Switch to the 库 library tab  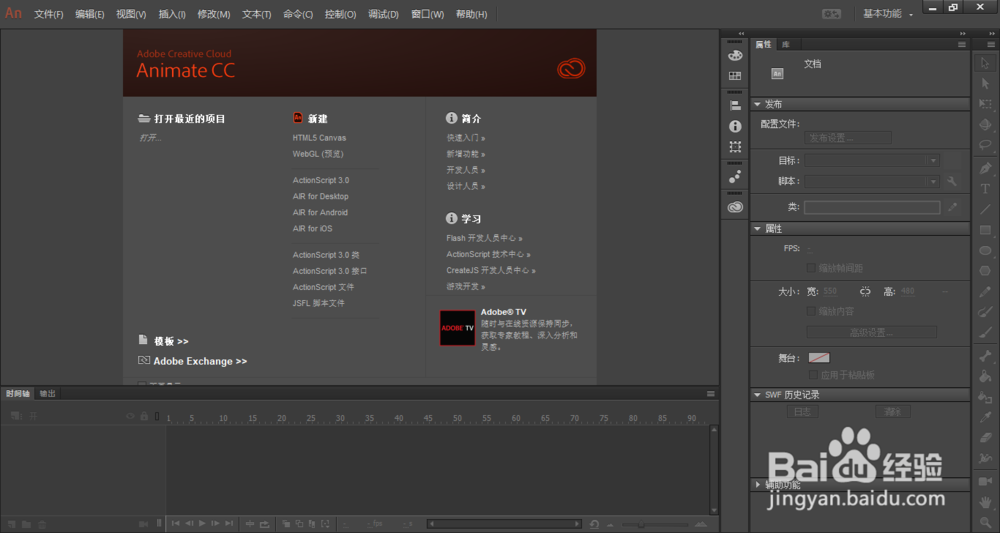pyautogui.click(x=786, y=45)
